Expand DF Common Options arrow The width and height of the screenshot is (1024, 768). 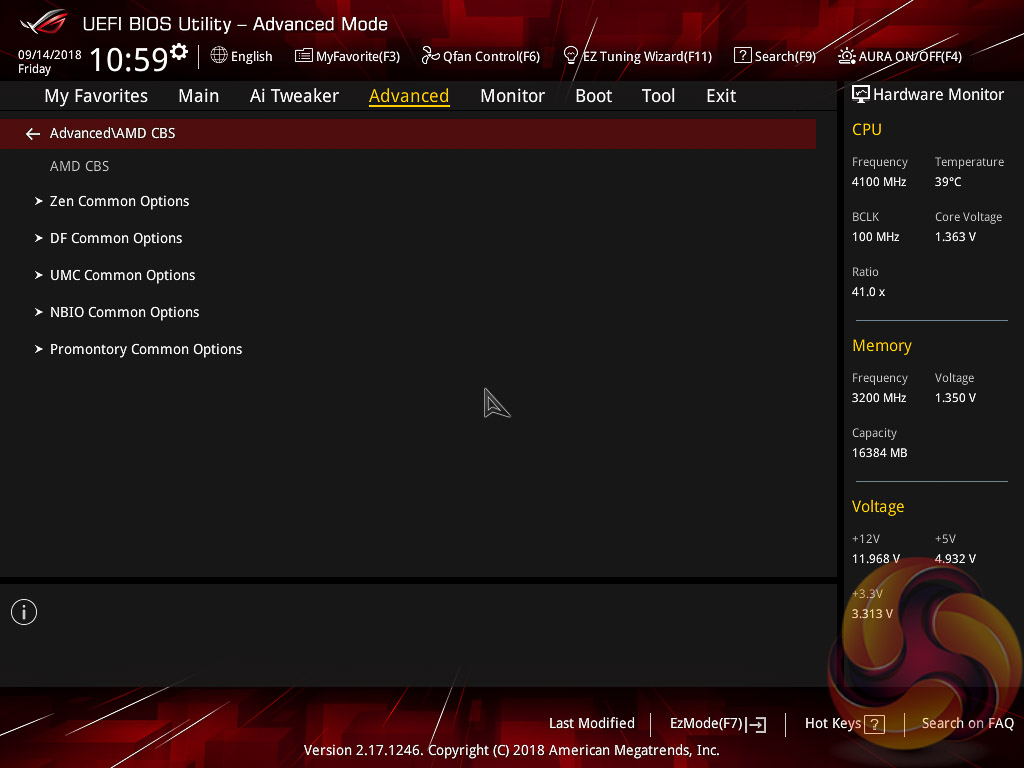point(39,238)
